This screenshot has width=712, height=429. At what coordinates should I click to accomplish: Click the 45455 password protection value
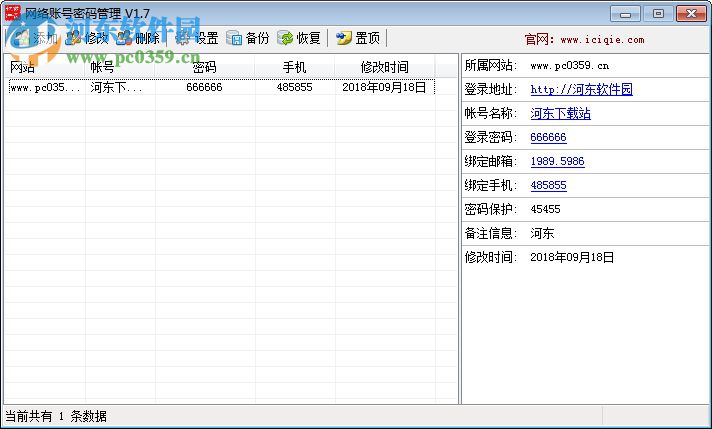click(x=545, y=209)
